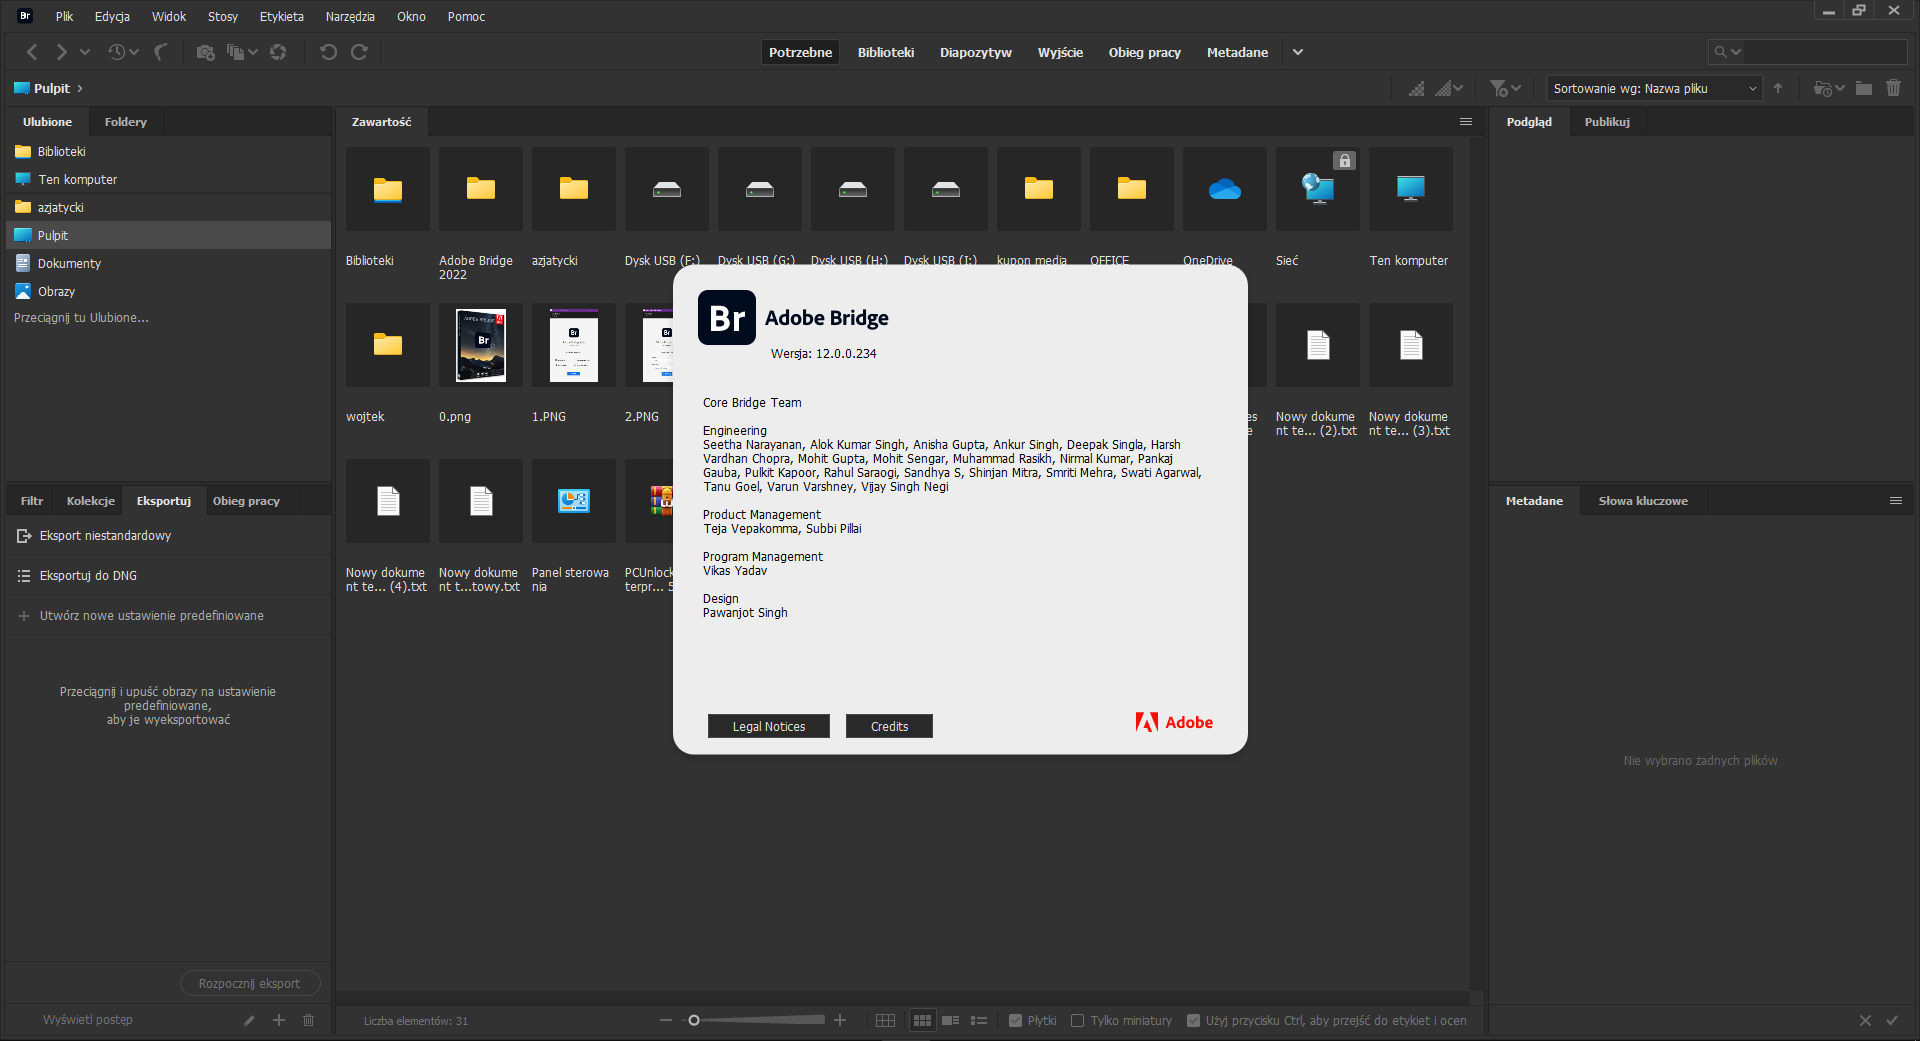
Task: Open the recent folders icon dropdown
Action: click(1829, 89)
